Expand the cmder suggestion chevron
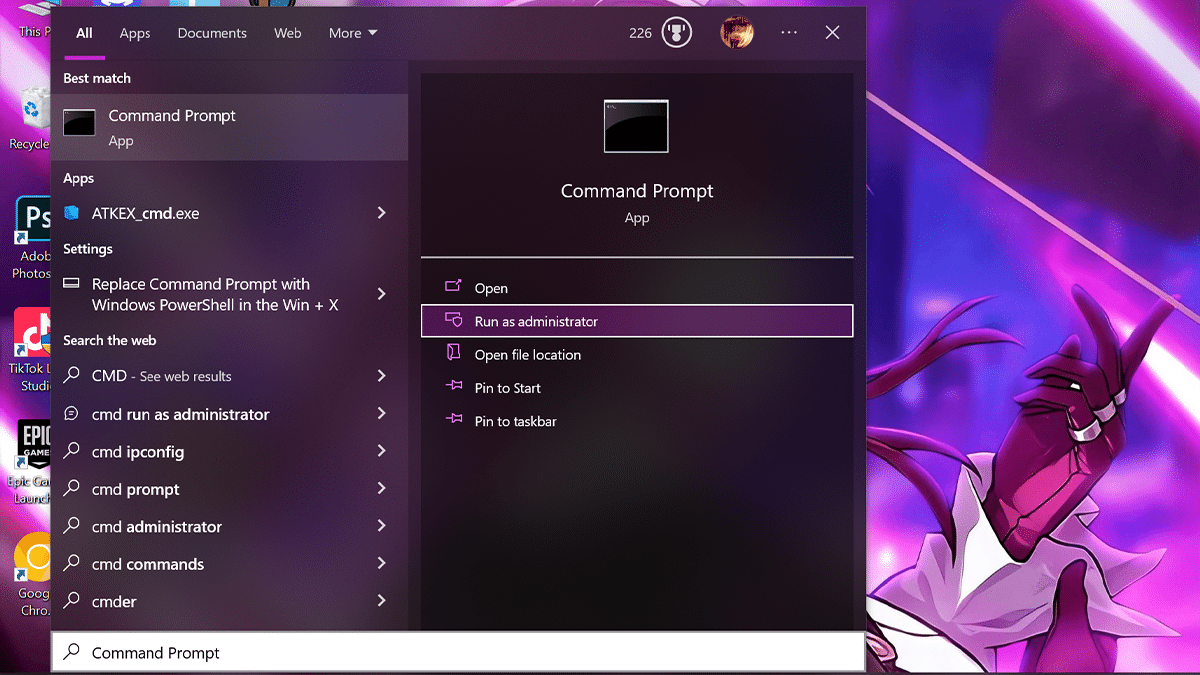The width and height of the screenshot is (1200, 675). click(x=381, y=601)
